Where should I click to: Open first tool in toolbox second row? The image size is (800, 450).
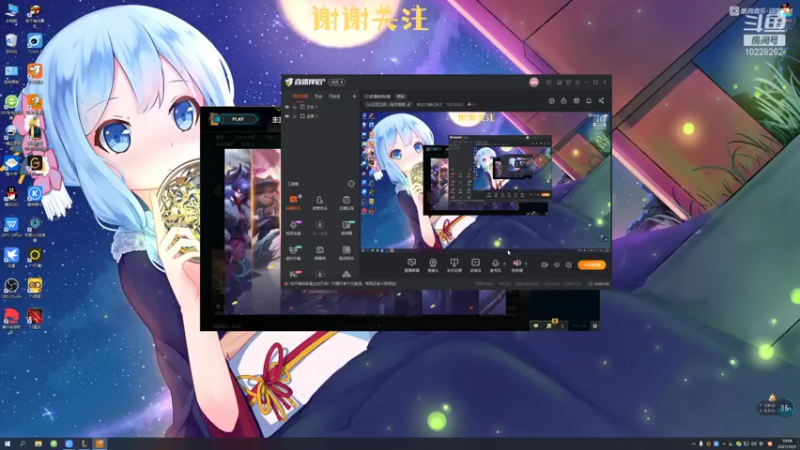pos(293,228)
